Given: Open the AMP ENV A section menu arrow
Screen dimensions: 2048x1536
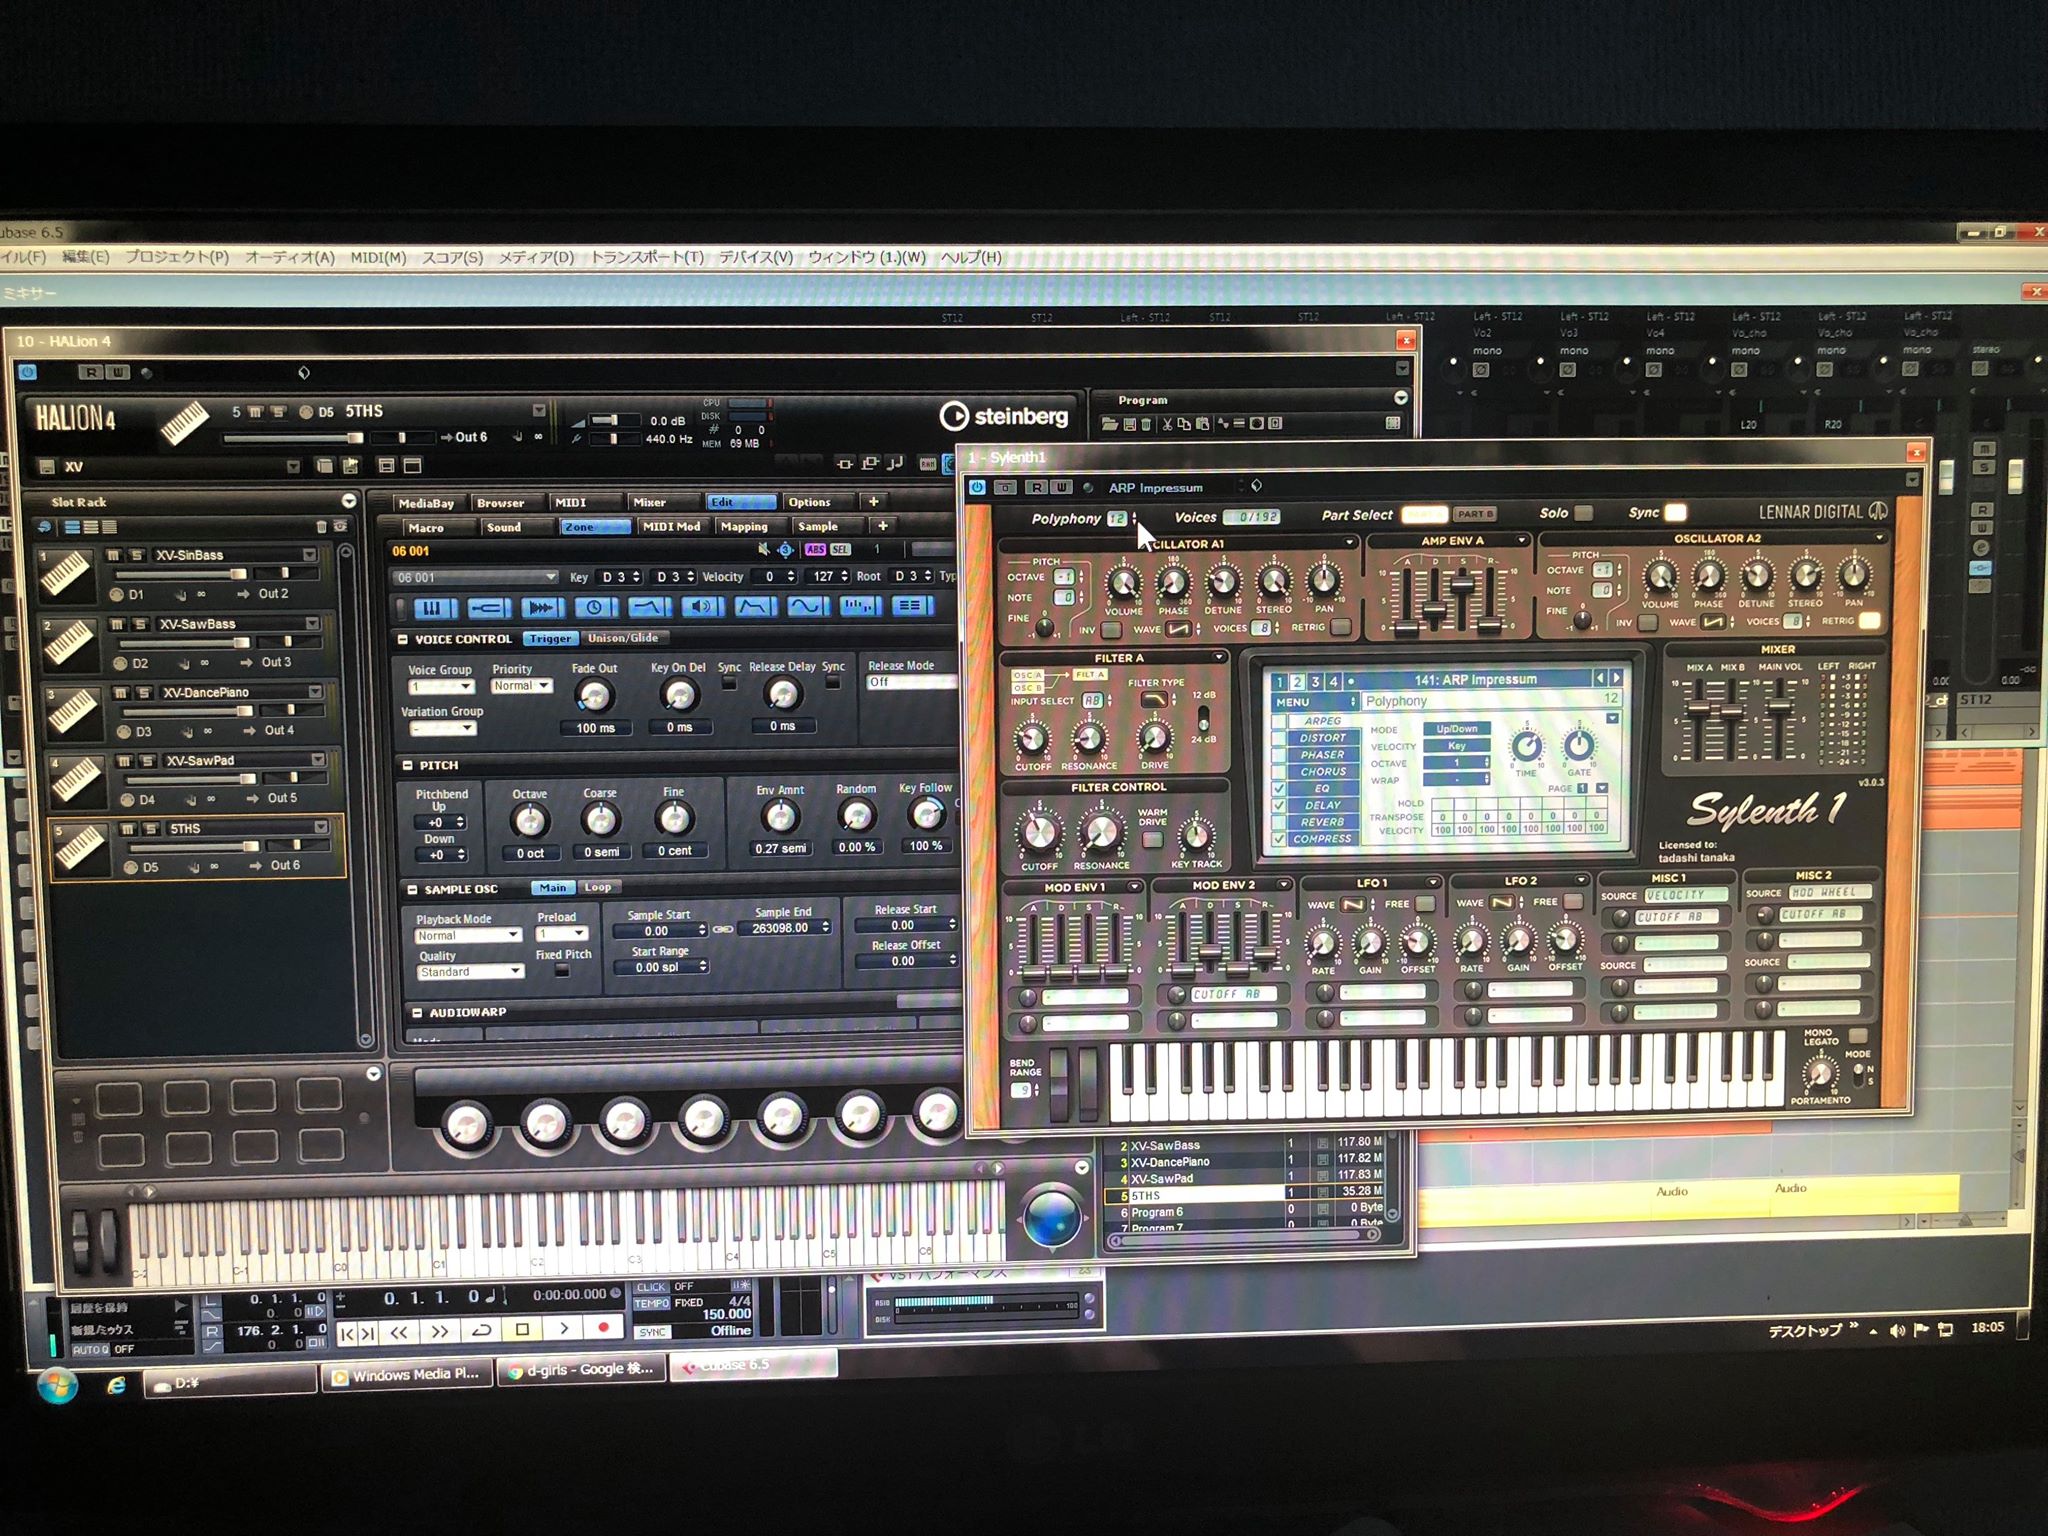Looking at the screenshot, I should [1522, 540].
